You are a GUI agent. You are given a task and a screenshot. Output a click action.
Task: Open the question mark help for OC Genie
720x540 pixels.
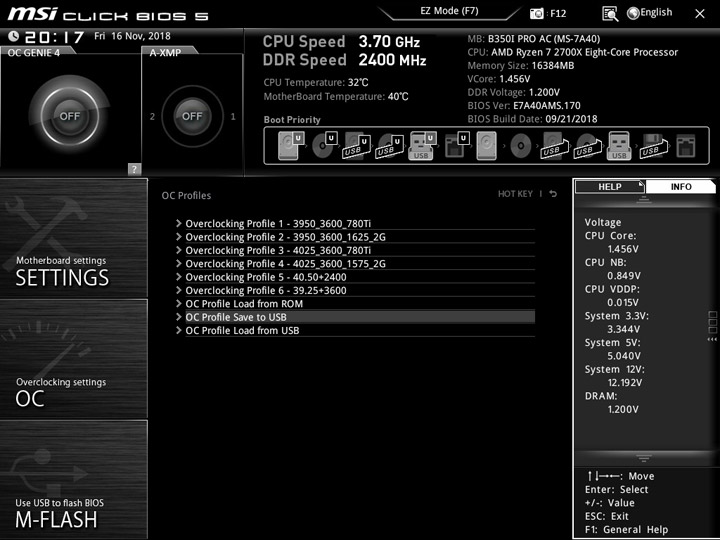pyautogui.click(x=134, y=169)
